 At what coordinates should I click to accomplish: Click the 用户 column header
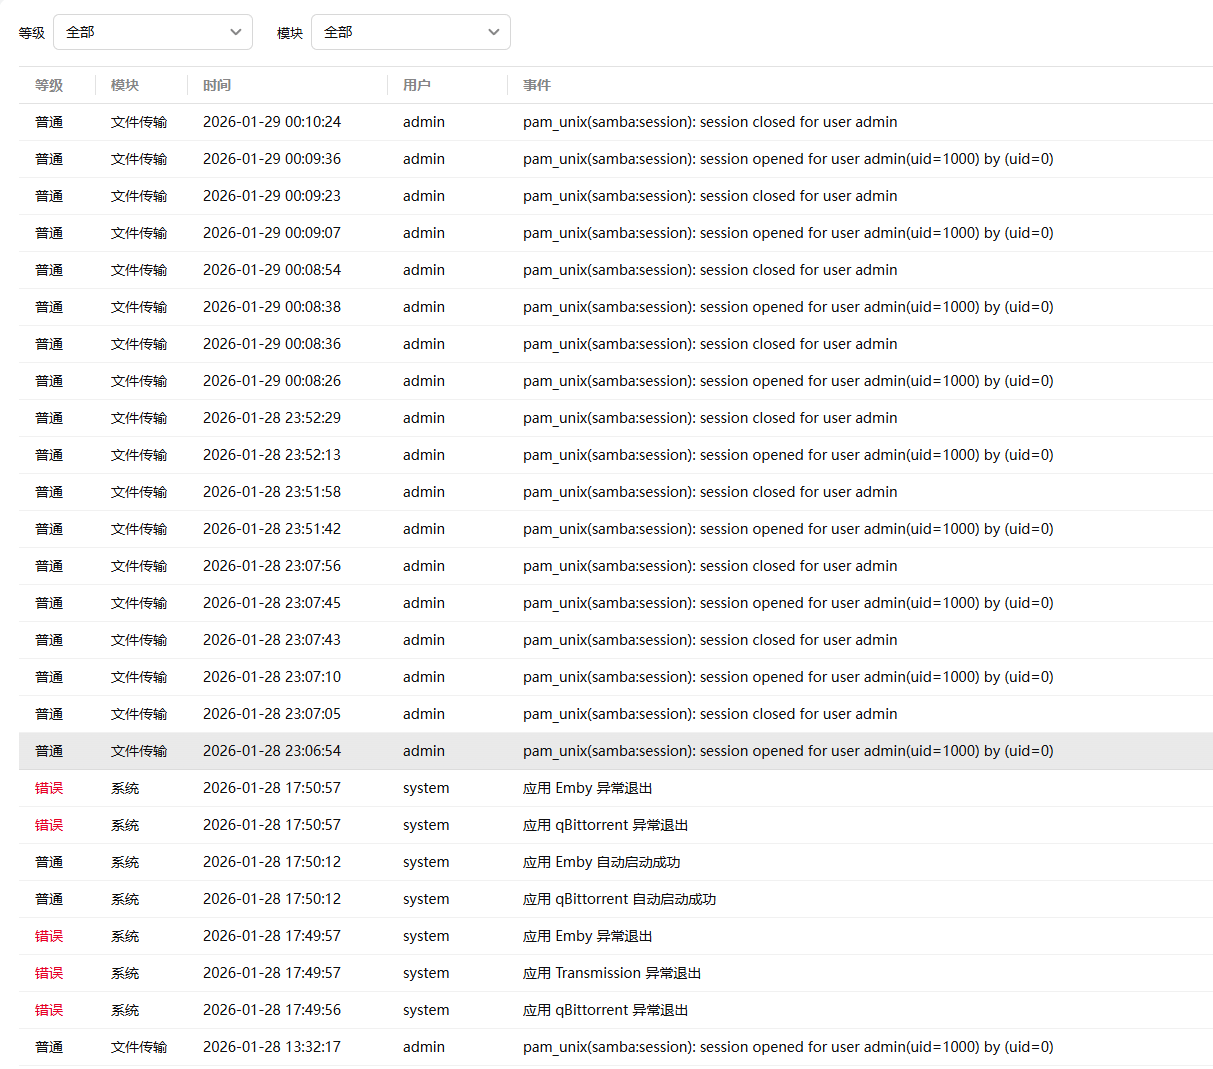point(417,85)
